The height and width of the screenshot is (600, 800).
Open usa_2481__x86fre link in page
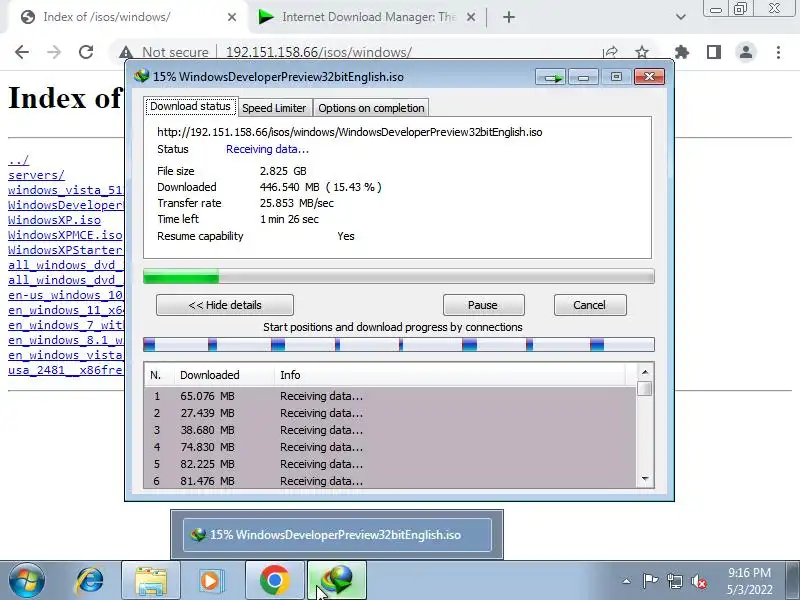pos(65,370)
